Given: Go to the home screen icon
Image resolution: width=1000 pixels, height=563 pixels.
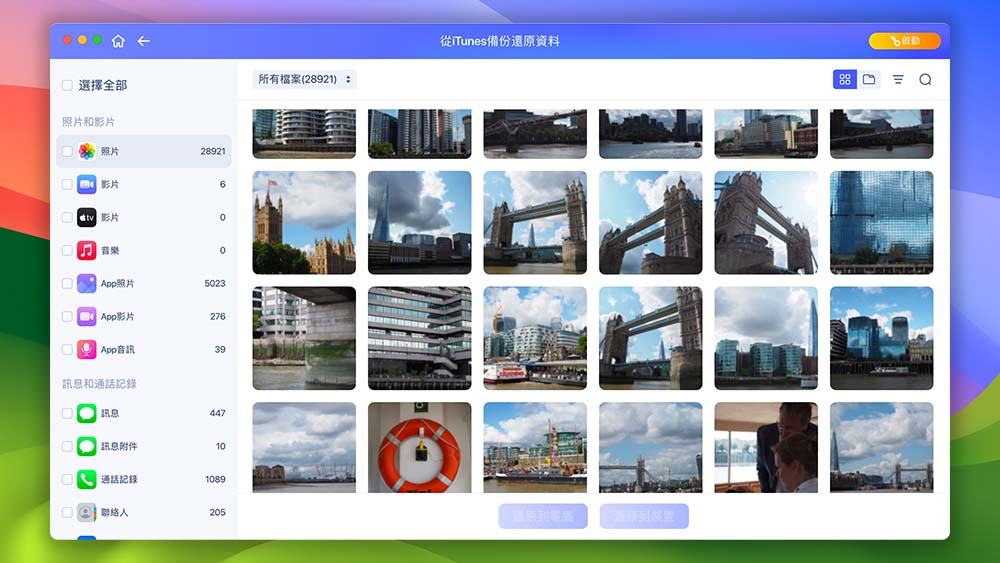Looking at the screenshot, I should point(118,41).
